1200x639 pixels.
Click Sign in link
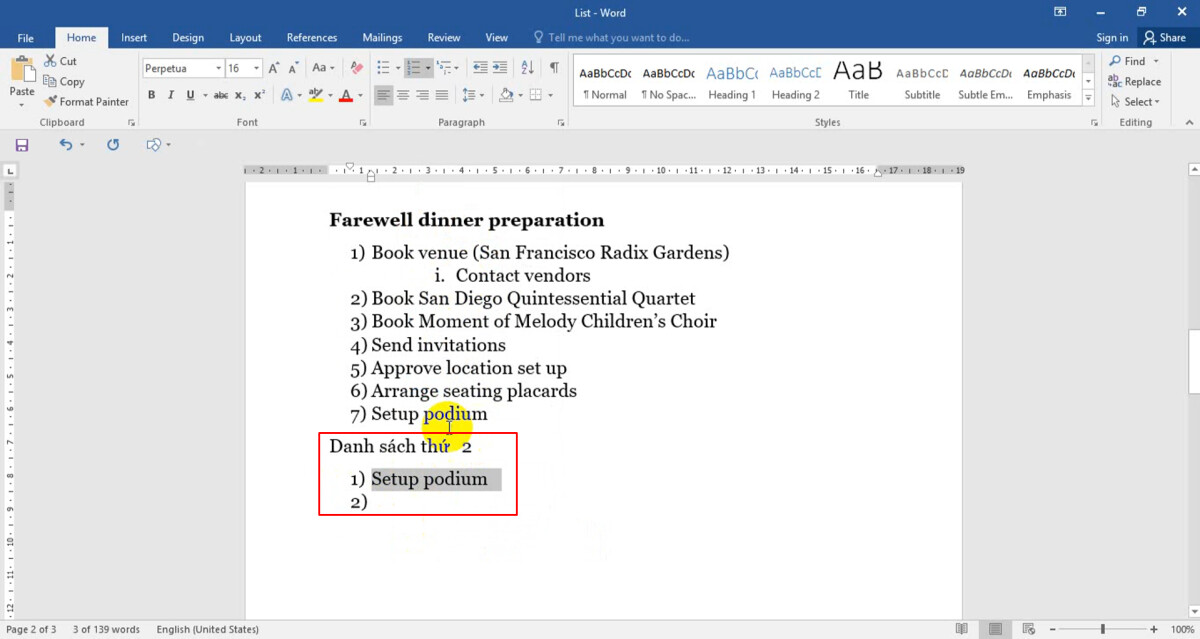click(1112, 38)
